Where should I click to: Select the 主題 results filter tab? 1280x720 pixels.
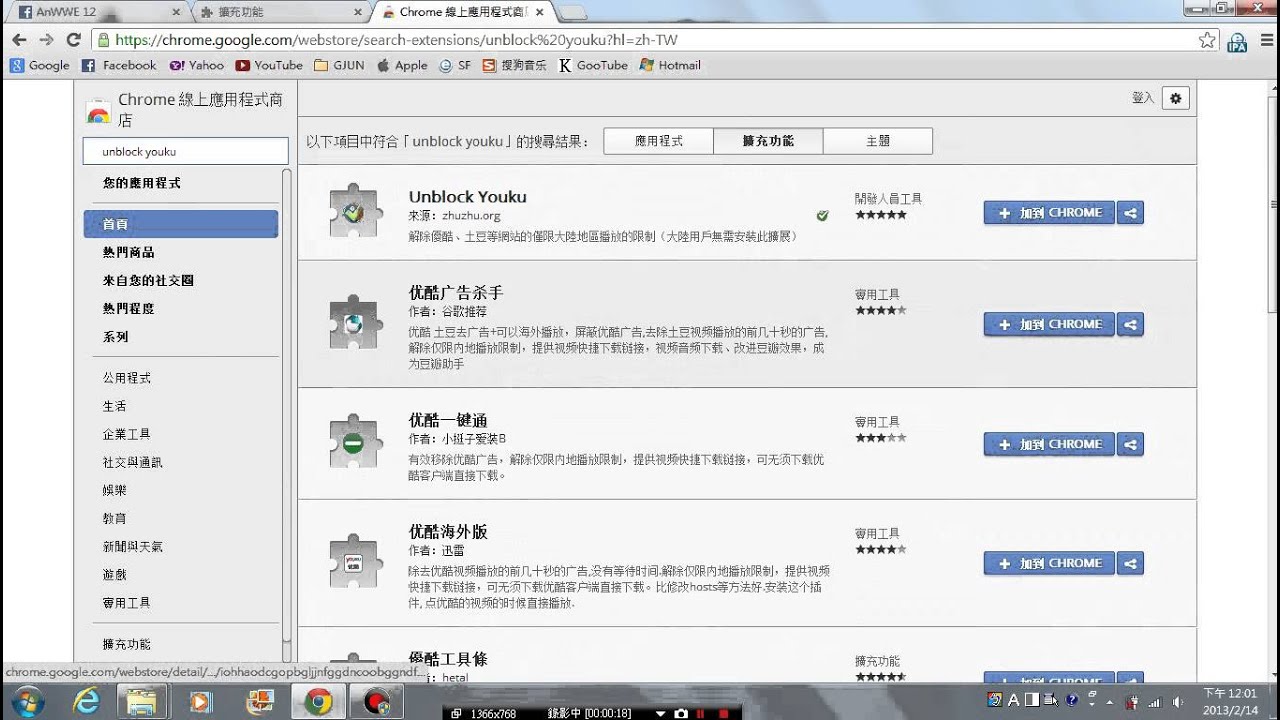878,141
